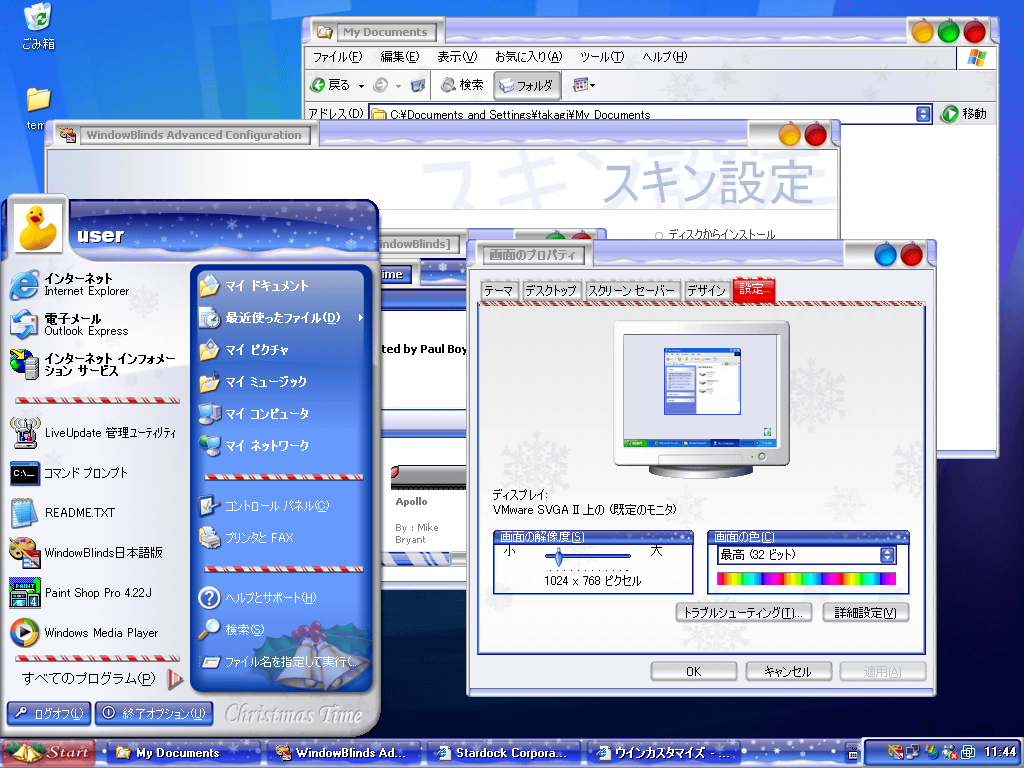Open the Forward button history dropdown arrow
Viewport: 1024px width, 768px height.
[398, 86]
